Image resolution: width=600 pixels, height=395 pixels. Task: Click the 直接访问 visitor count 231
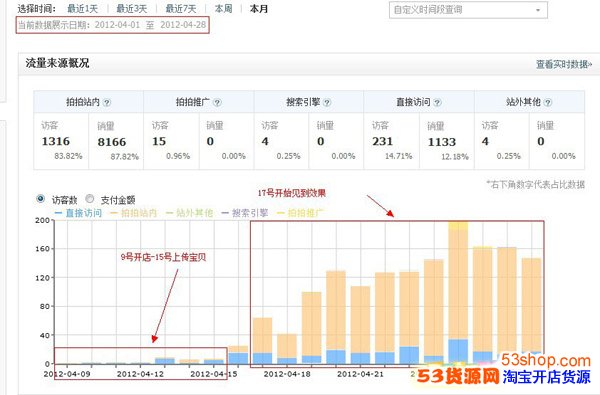click(x=383, y=142)
